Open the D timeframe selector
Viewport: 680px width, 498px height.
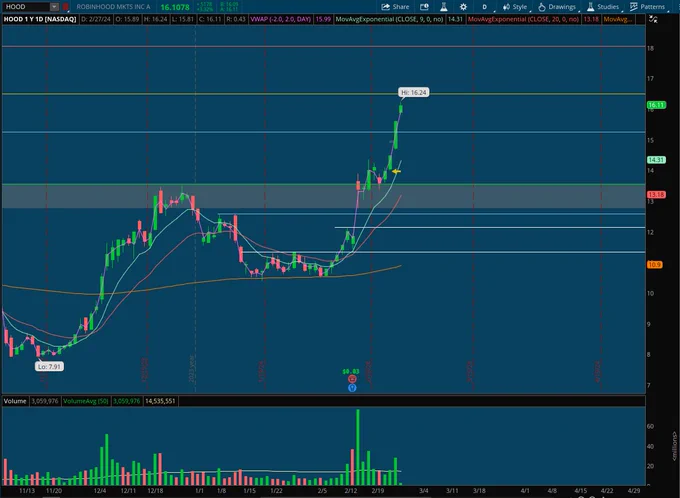tap(484, 7)
